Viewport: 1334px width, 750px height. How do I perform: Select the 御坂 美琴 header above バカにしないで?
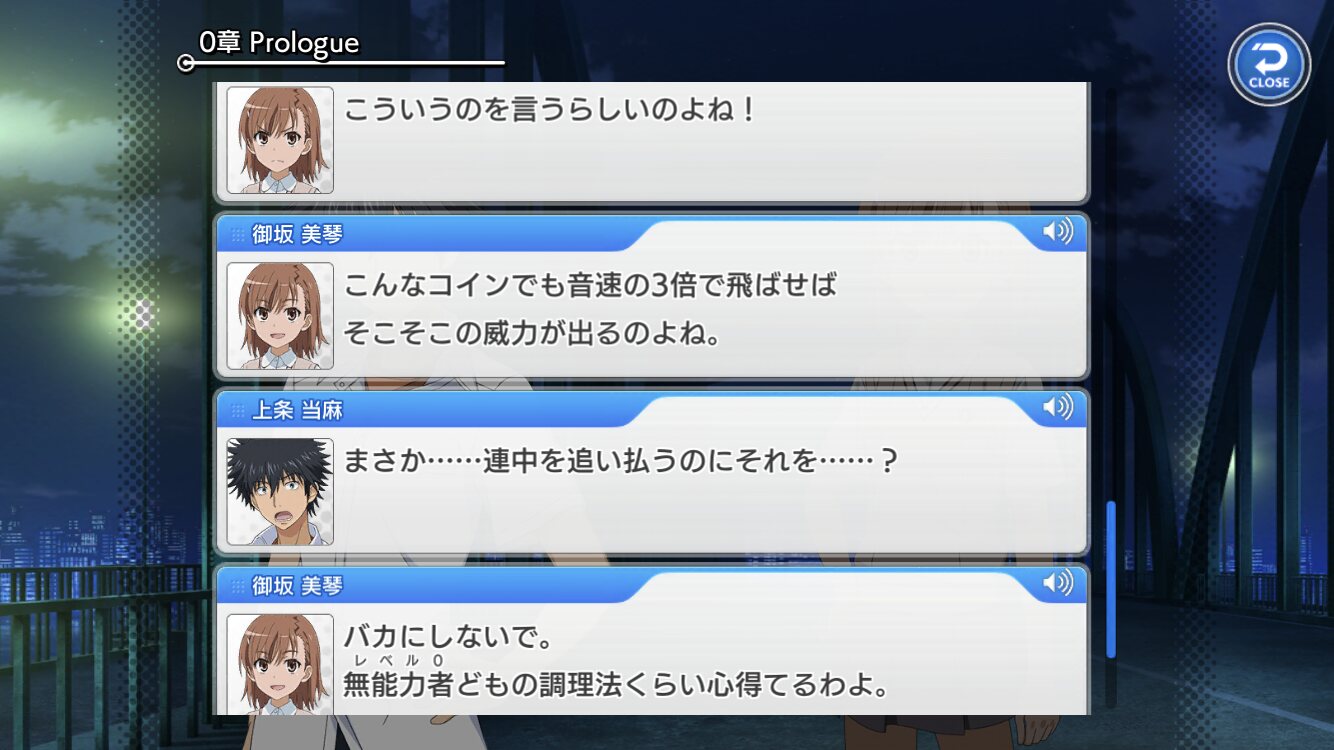coord(297,586)
